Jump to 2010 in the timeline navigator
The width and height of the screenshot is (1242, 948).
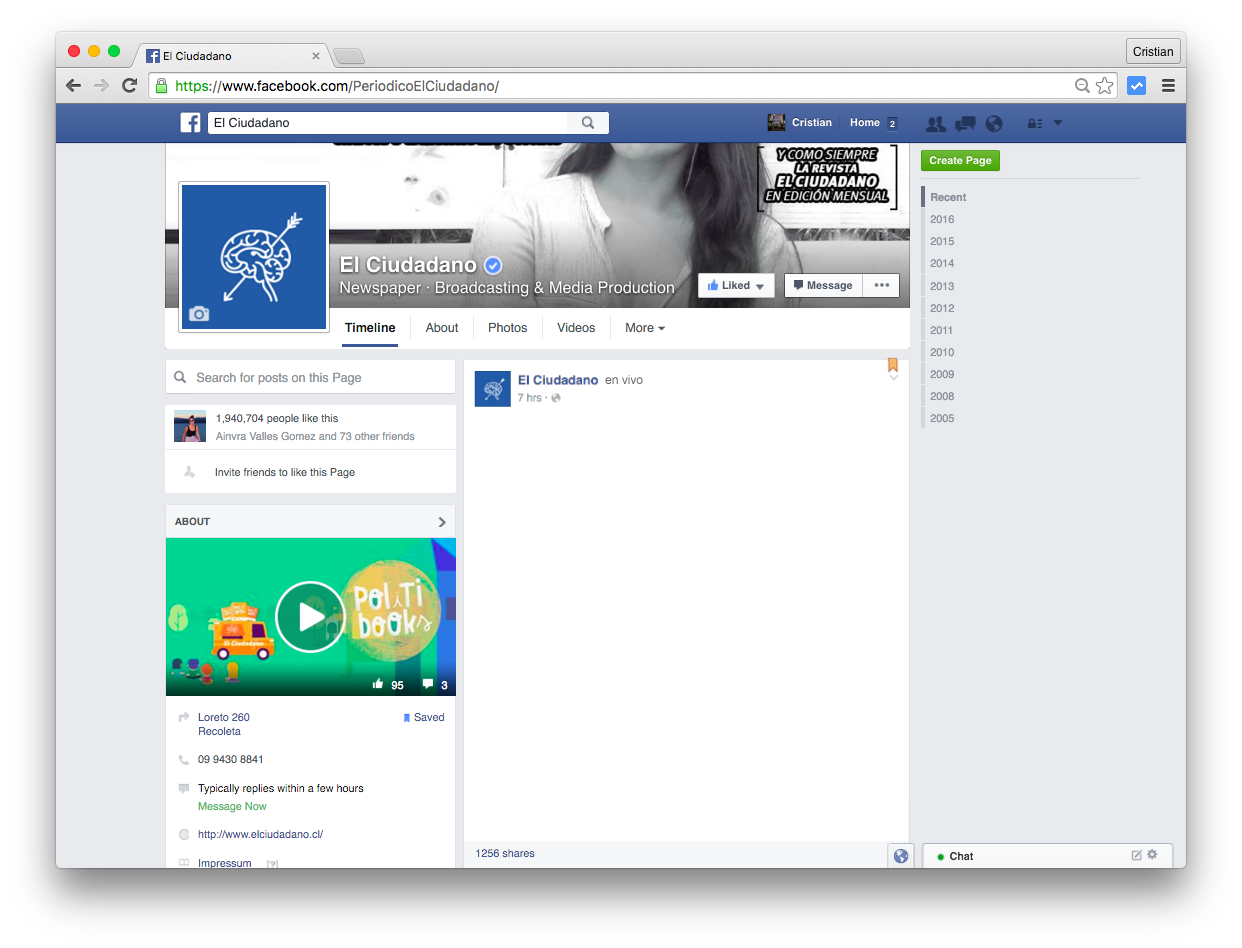942,352
